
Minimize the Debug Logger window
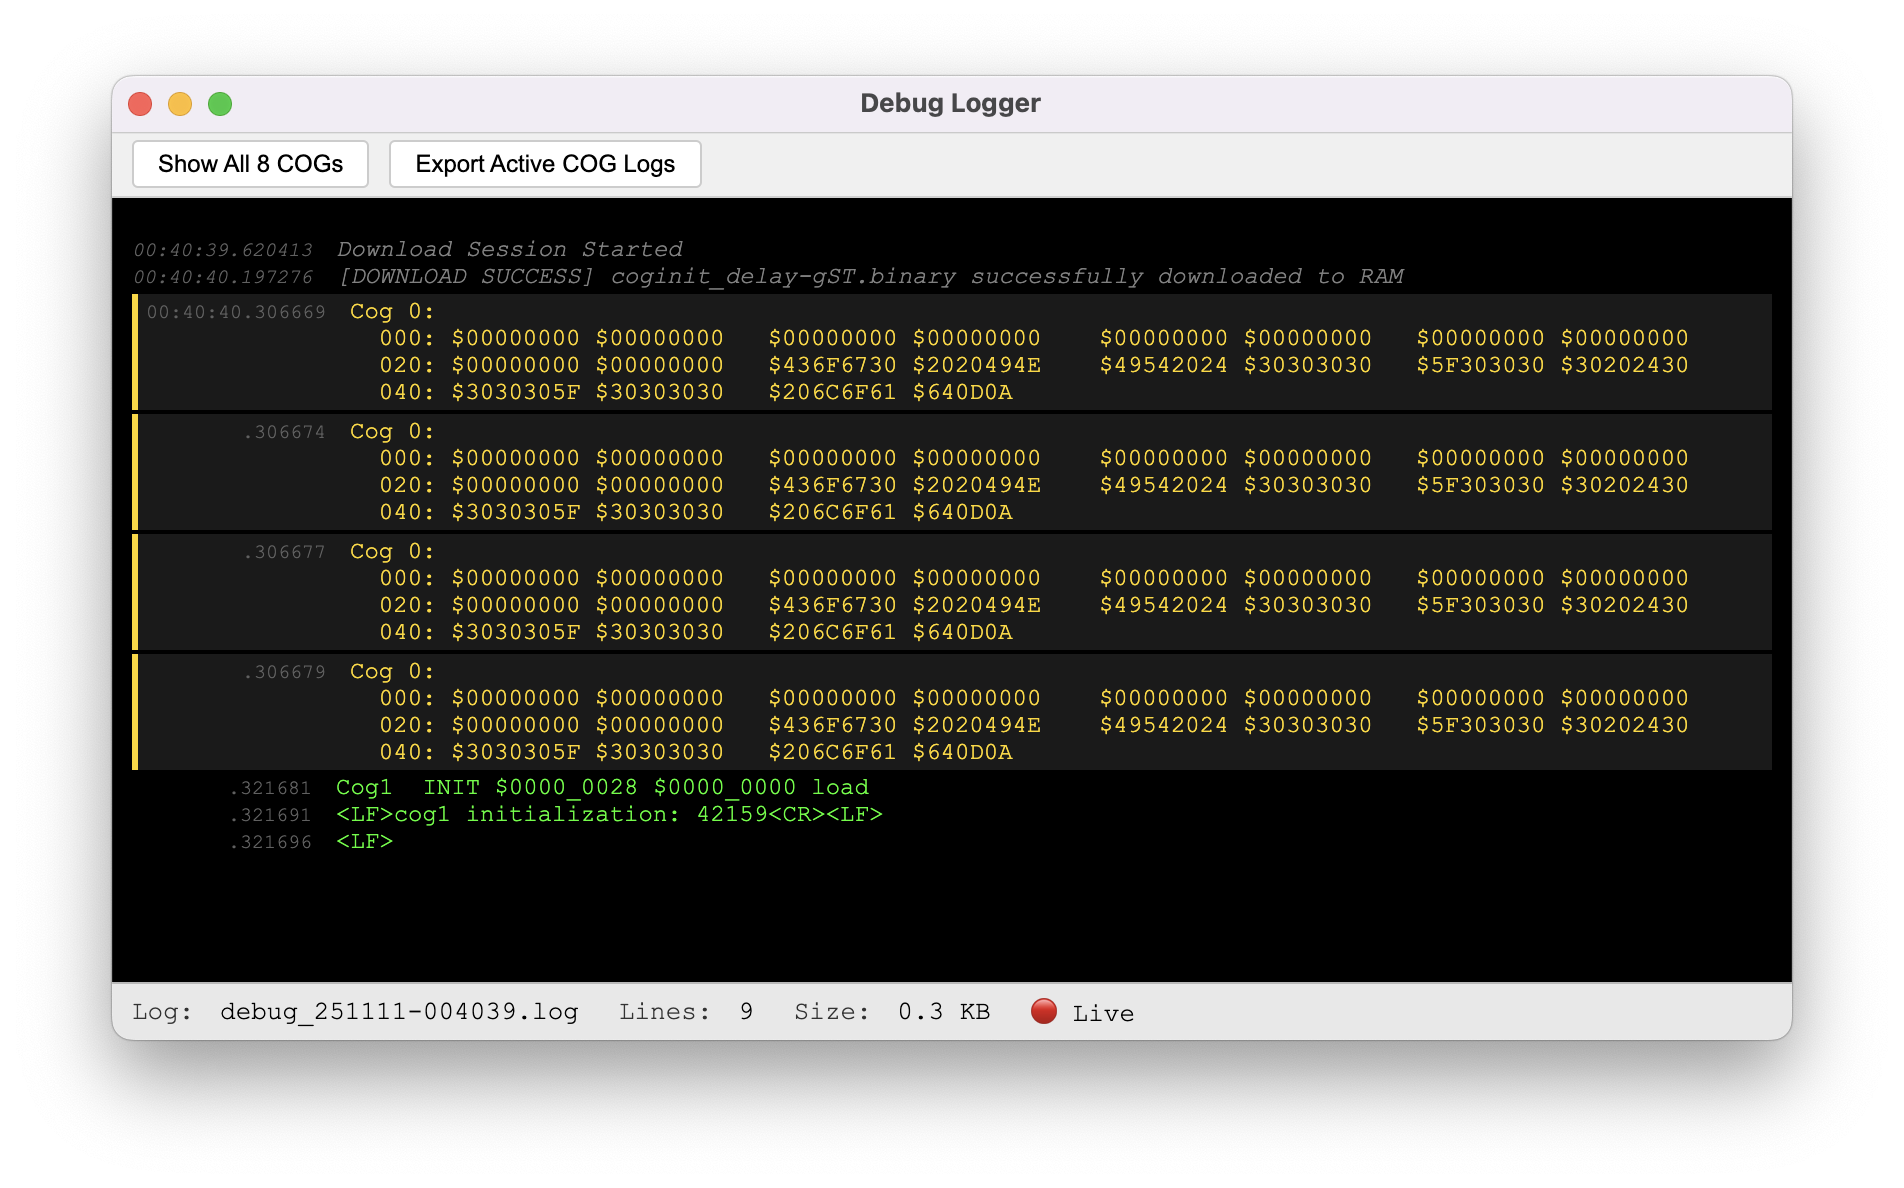click(x=180, y=104)
